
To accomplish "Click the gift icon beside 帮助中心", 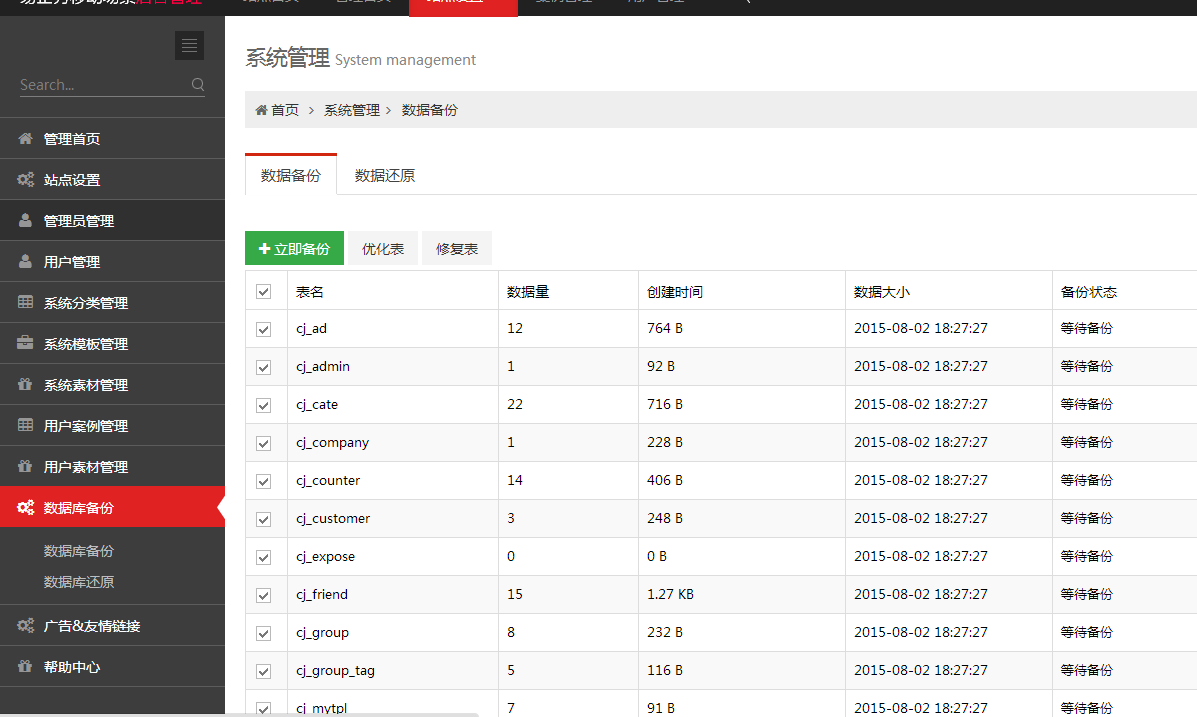I will point(26,667).
